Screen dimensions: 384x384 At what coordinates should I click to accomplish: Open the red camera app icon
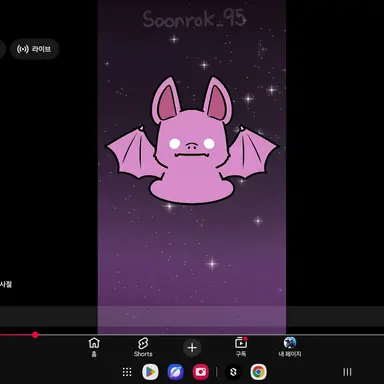click(x=201, y=372)
